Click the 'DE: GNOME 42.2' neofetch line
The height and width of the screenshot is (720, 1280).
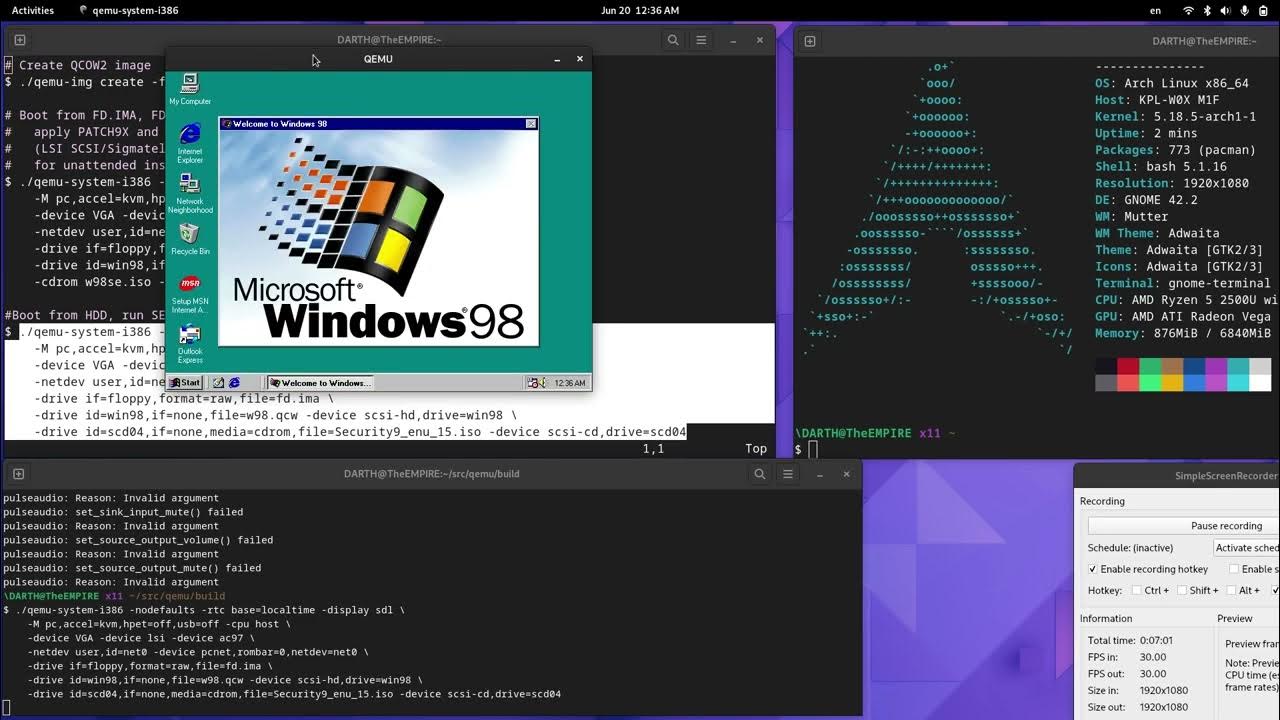click(1147, 200)
